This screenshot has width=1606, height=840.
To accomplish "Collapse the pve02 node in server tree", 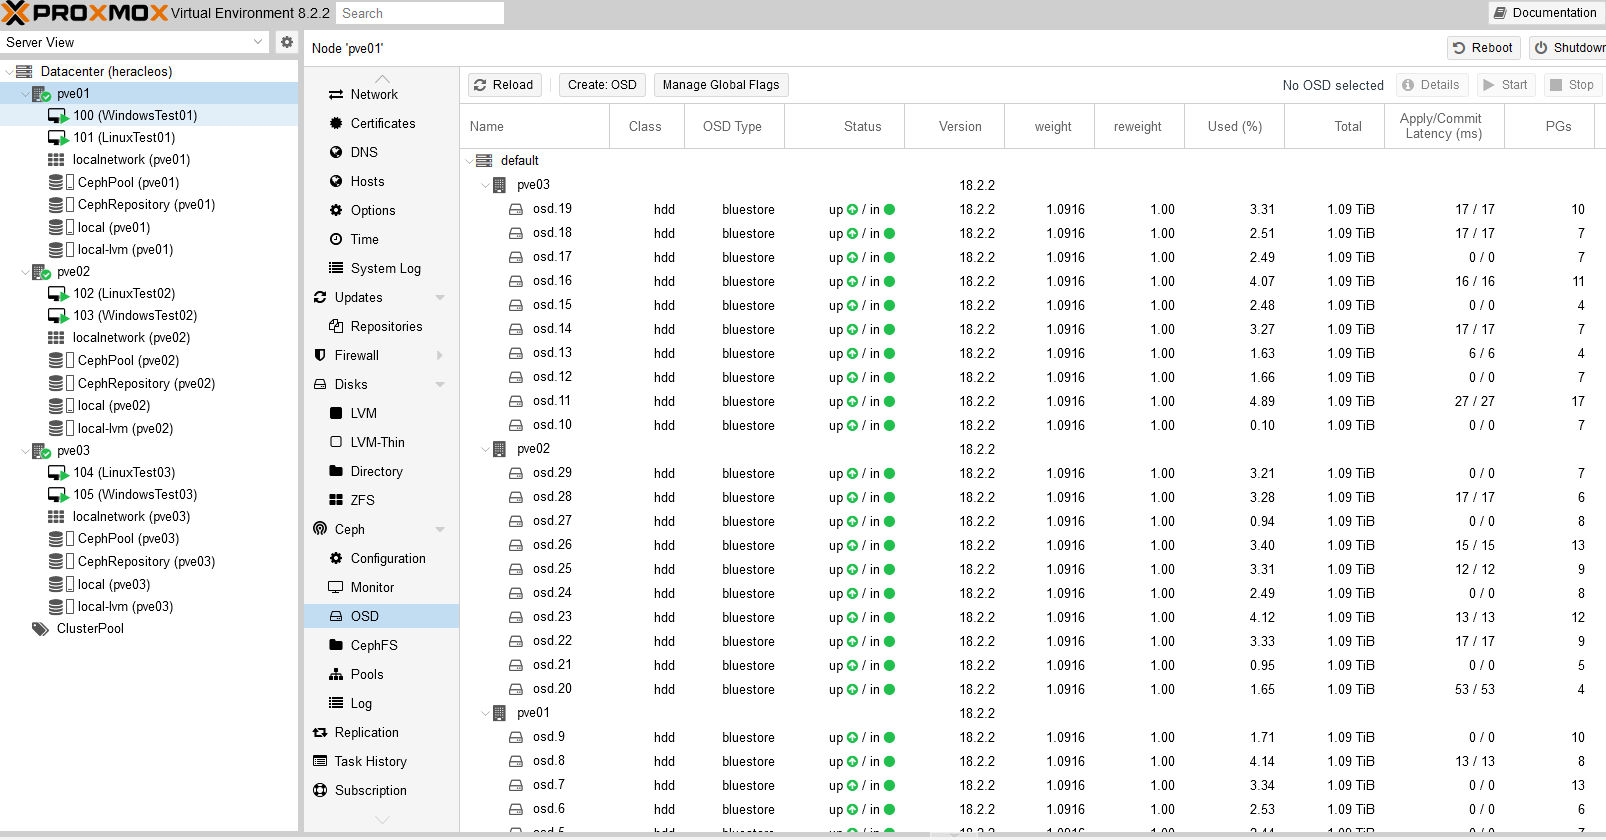I will tap(25, 272).
